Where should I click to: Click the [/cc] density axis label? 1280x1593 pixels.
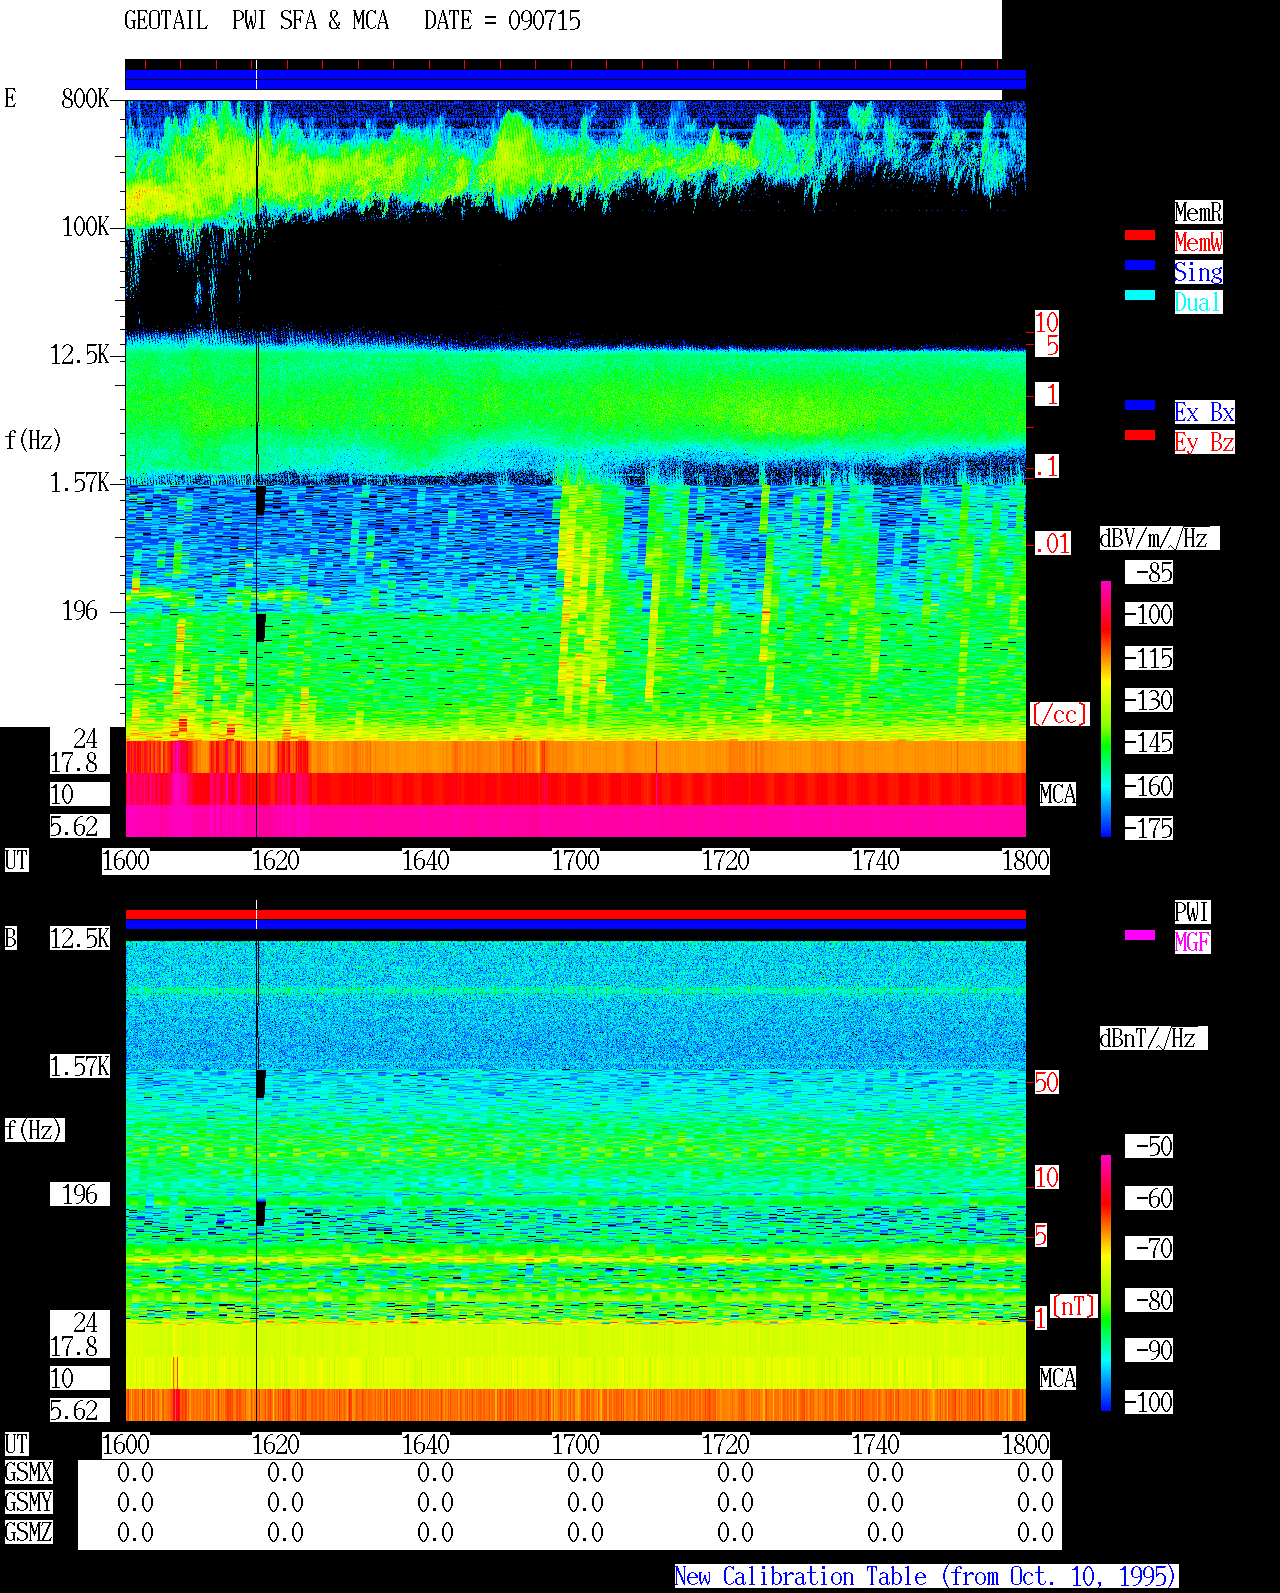pos(1059,715)
